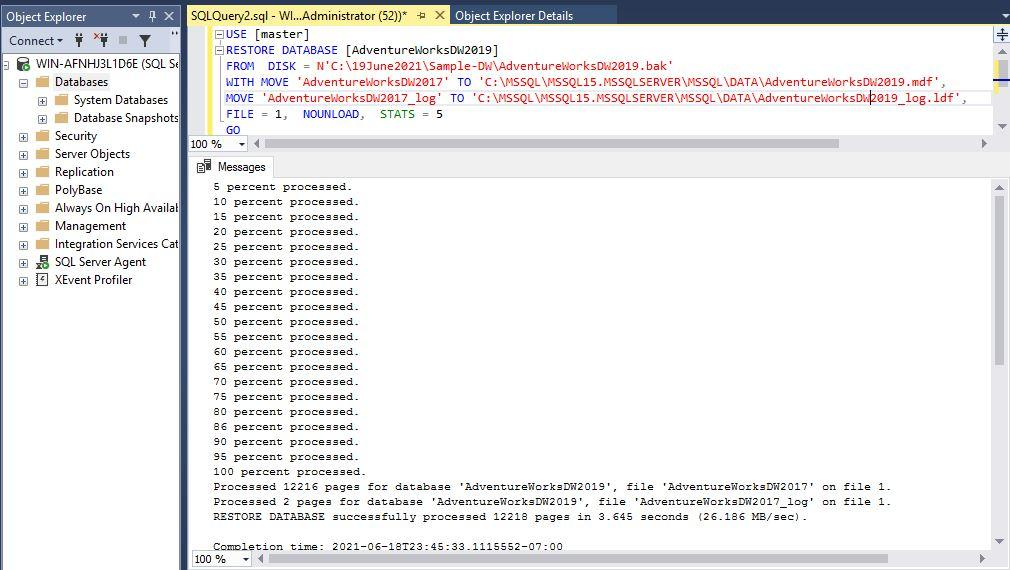Click the Messages pane horizontal scrollbar
Image resolution: width=1010 pixels, height=570 pixels.
pos(578,558)
